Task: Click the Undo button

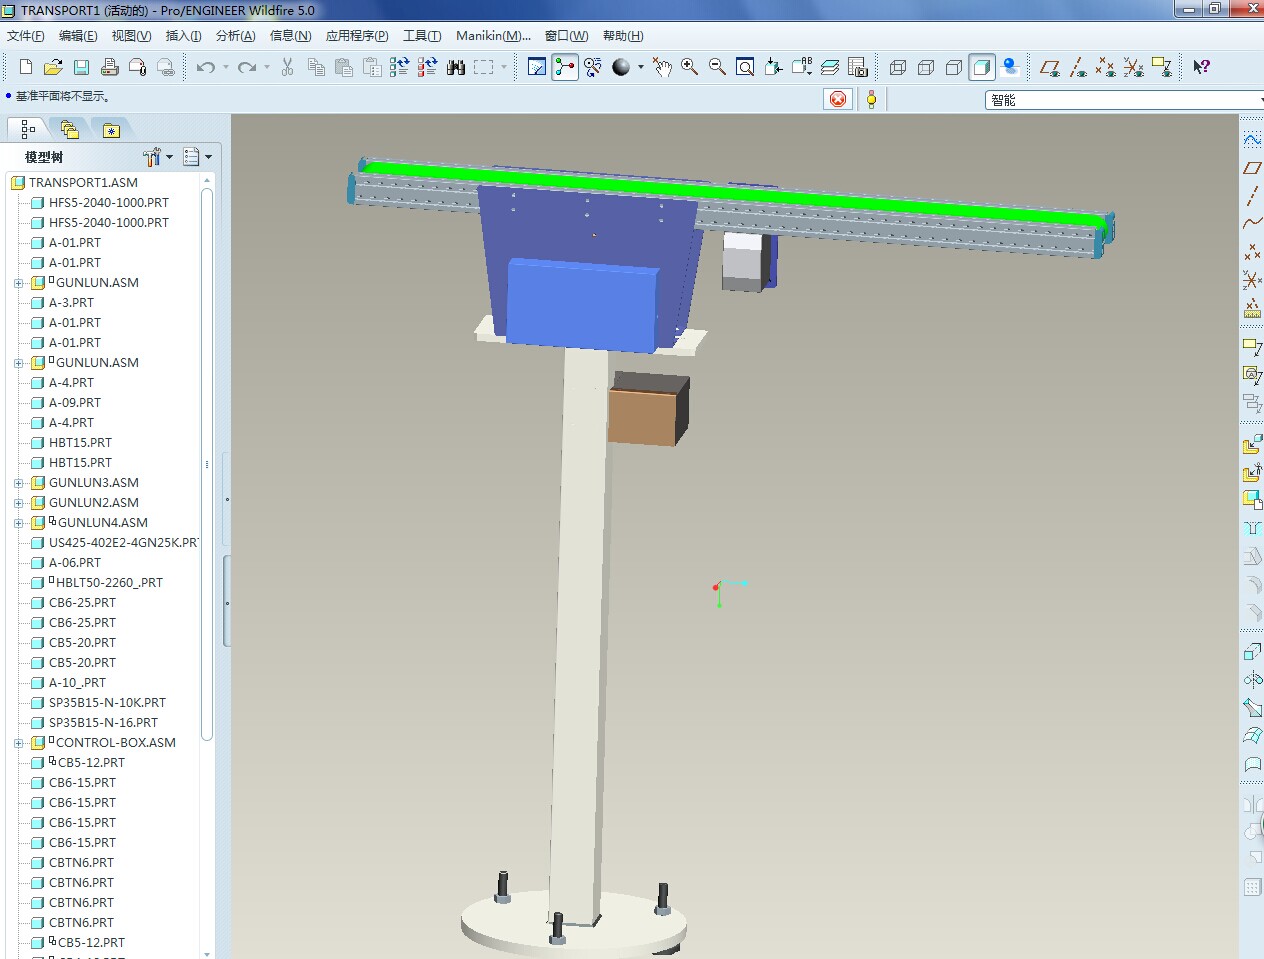Action: (206, 67)
